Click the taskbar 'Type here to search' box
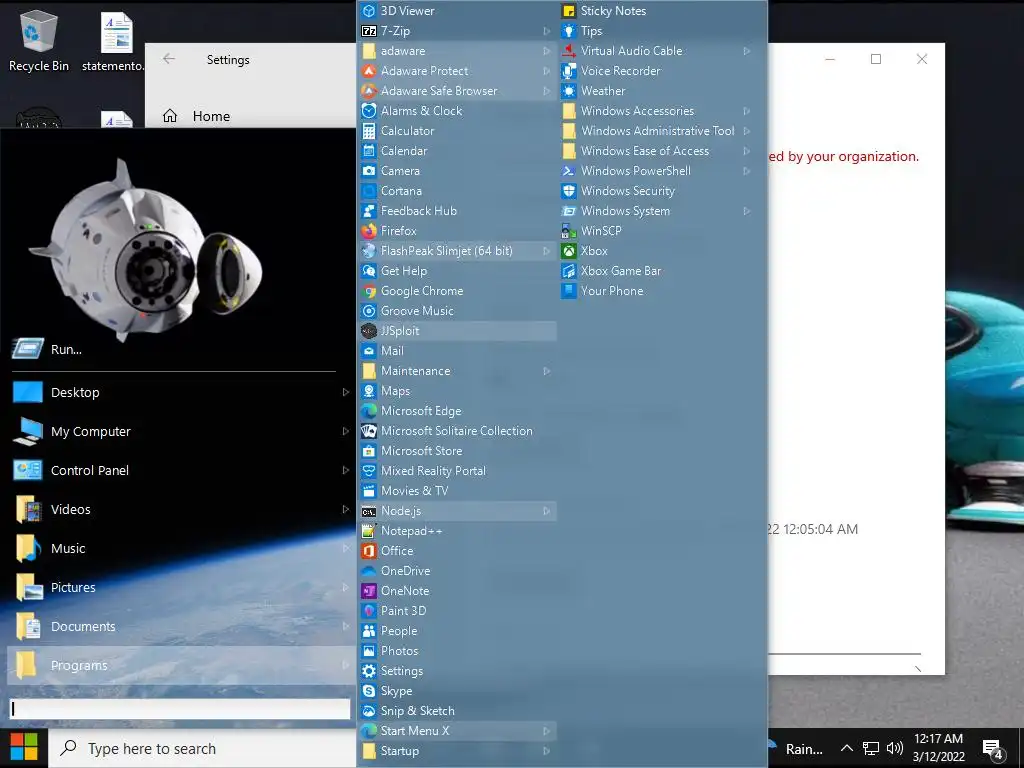This screenshot has width=1024, height=768. click(202, 748)
